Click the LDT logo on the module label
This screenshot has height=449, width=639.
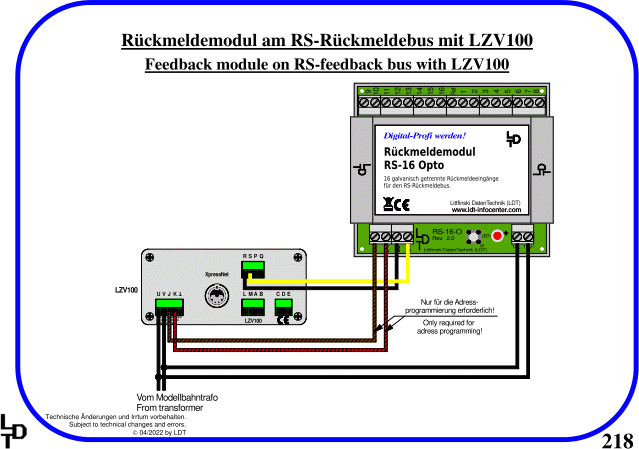[x=513, y=139]
